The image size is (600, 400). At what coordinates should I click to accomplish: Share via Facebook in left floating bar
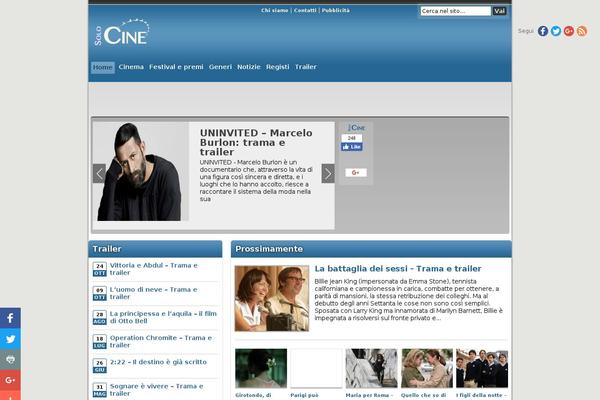[x=10, y=318]
